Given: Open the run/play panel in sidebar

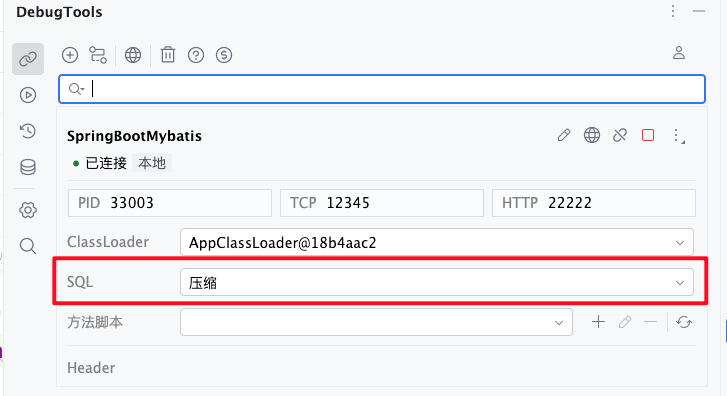Looking at the screenshot, I should pyautogui.click(x=28, y=95).
